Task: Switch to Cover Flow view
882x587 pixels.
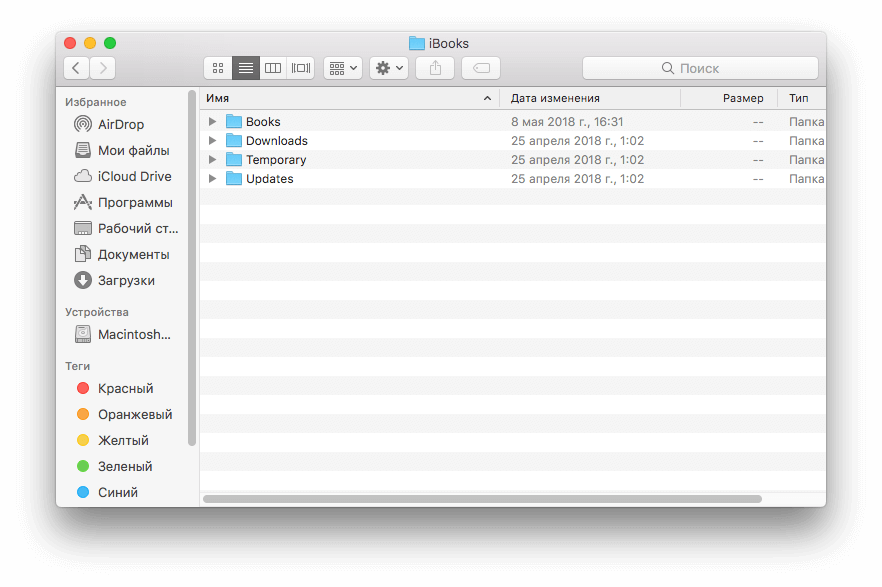Action: [x=300, y=68]
